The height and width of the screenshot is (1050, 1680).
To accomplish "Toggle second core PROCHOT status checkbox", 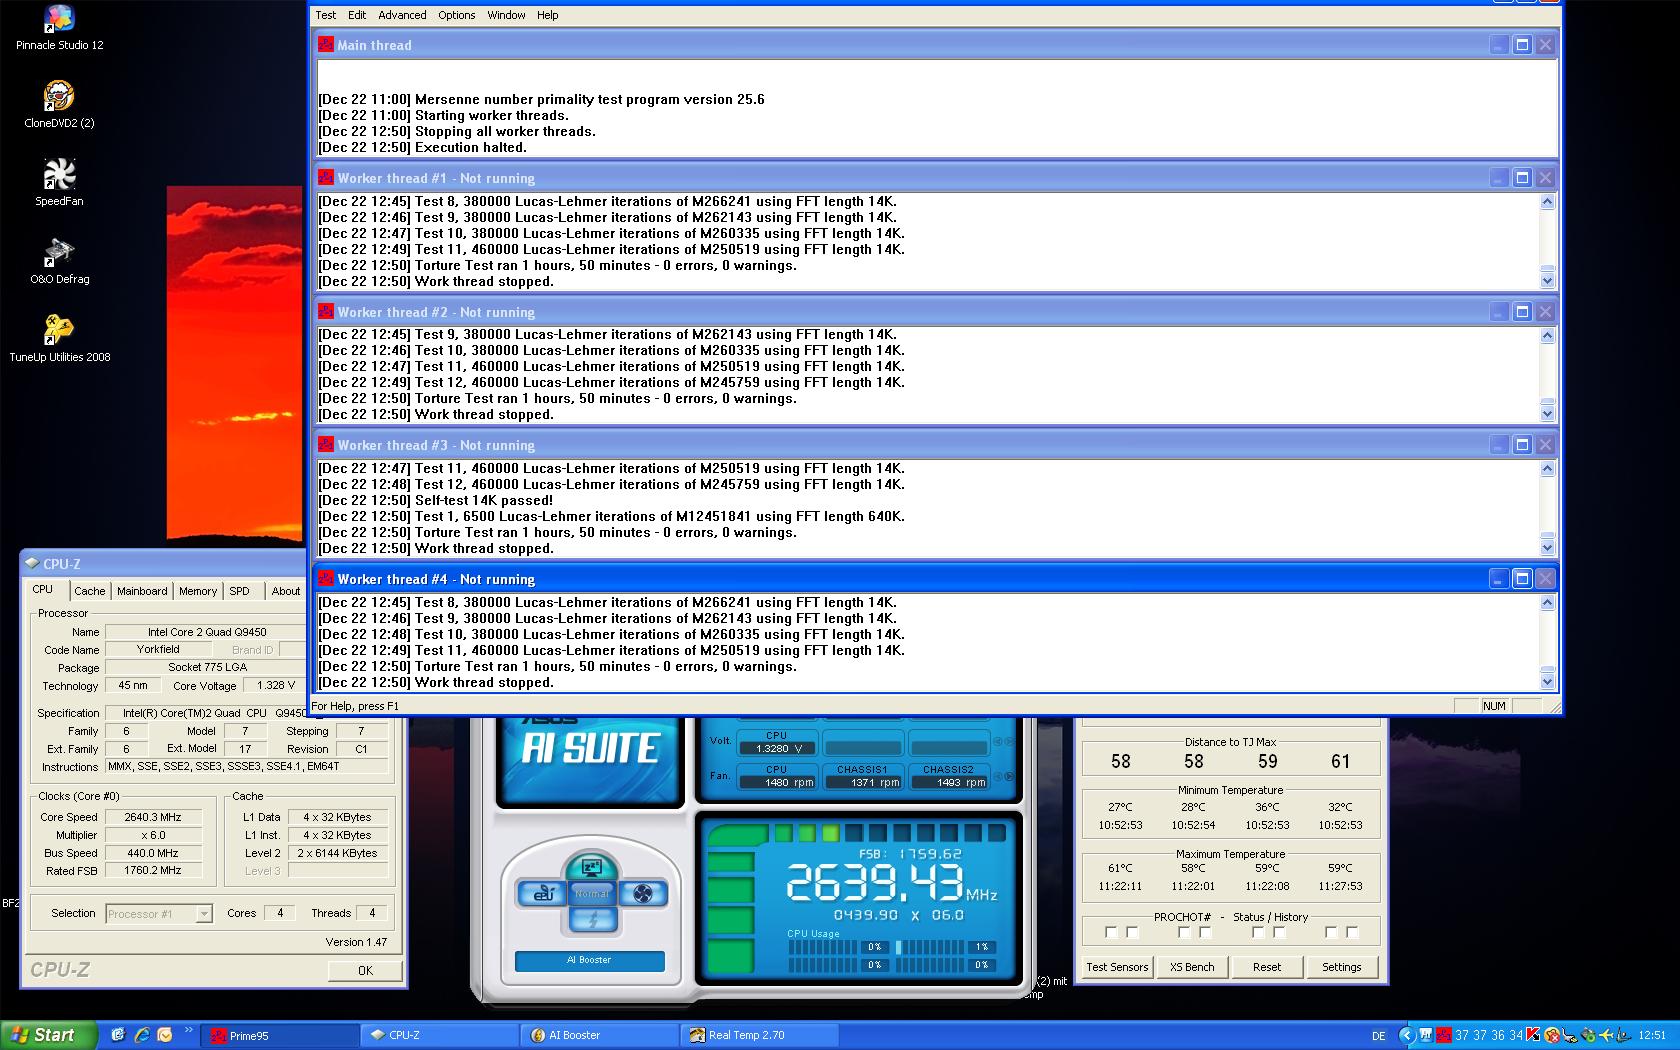I will [1184, 932].
